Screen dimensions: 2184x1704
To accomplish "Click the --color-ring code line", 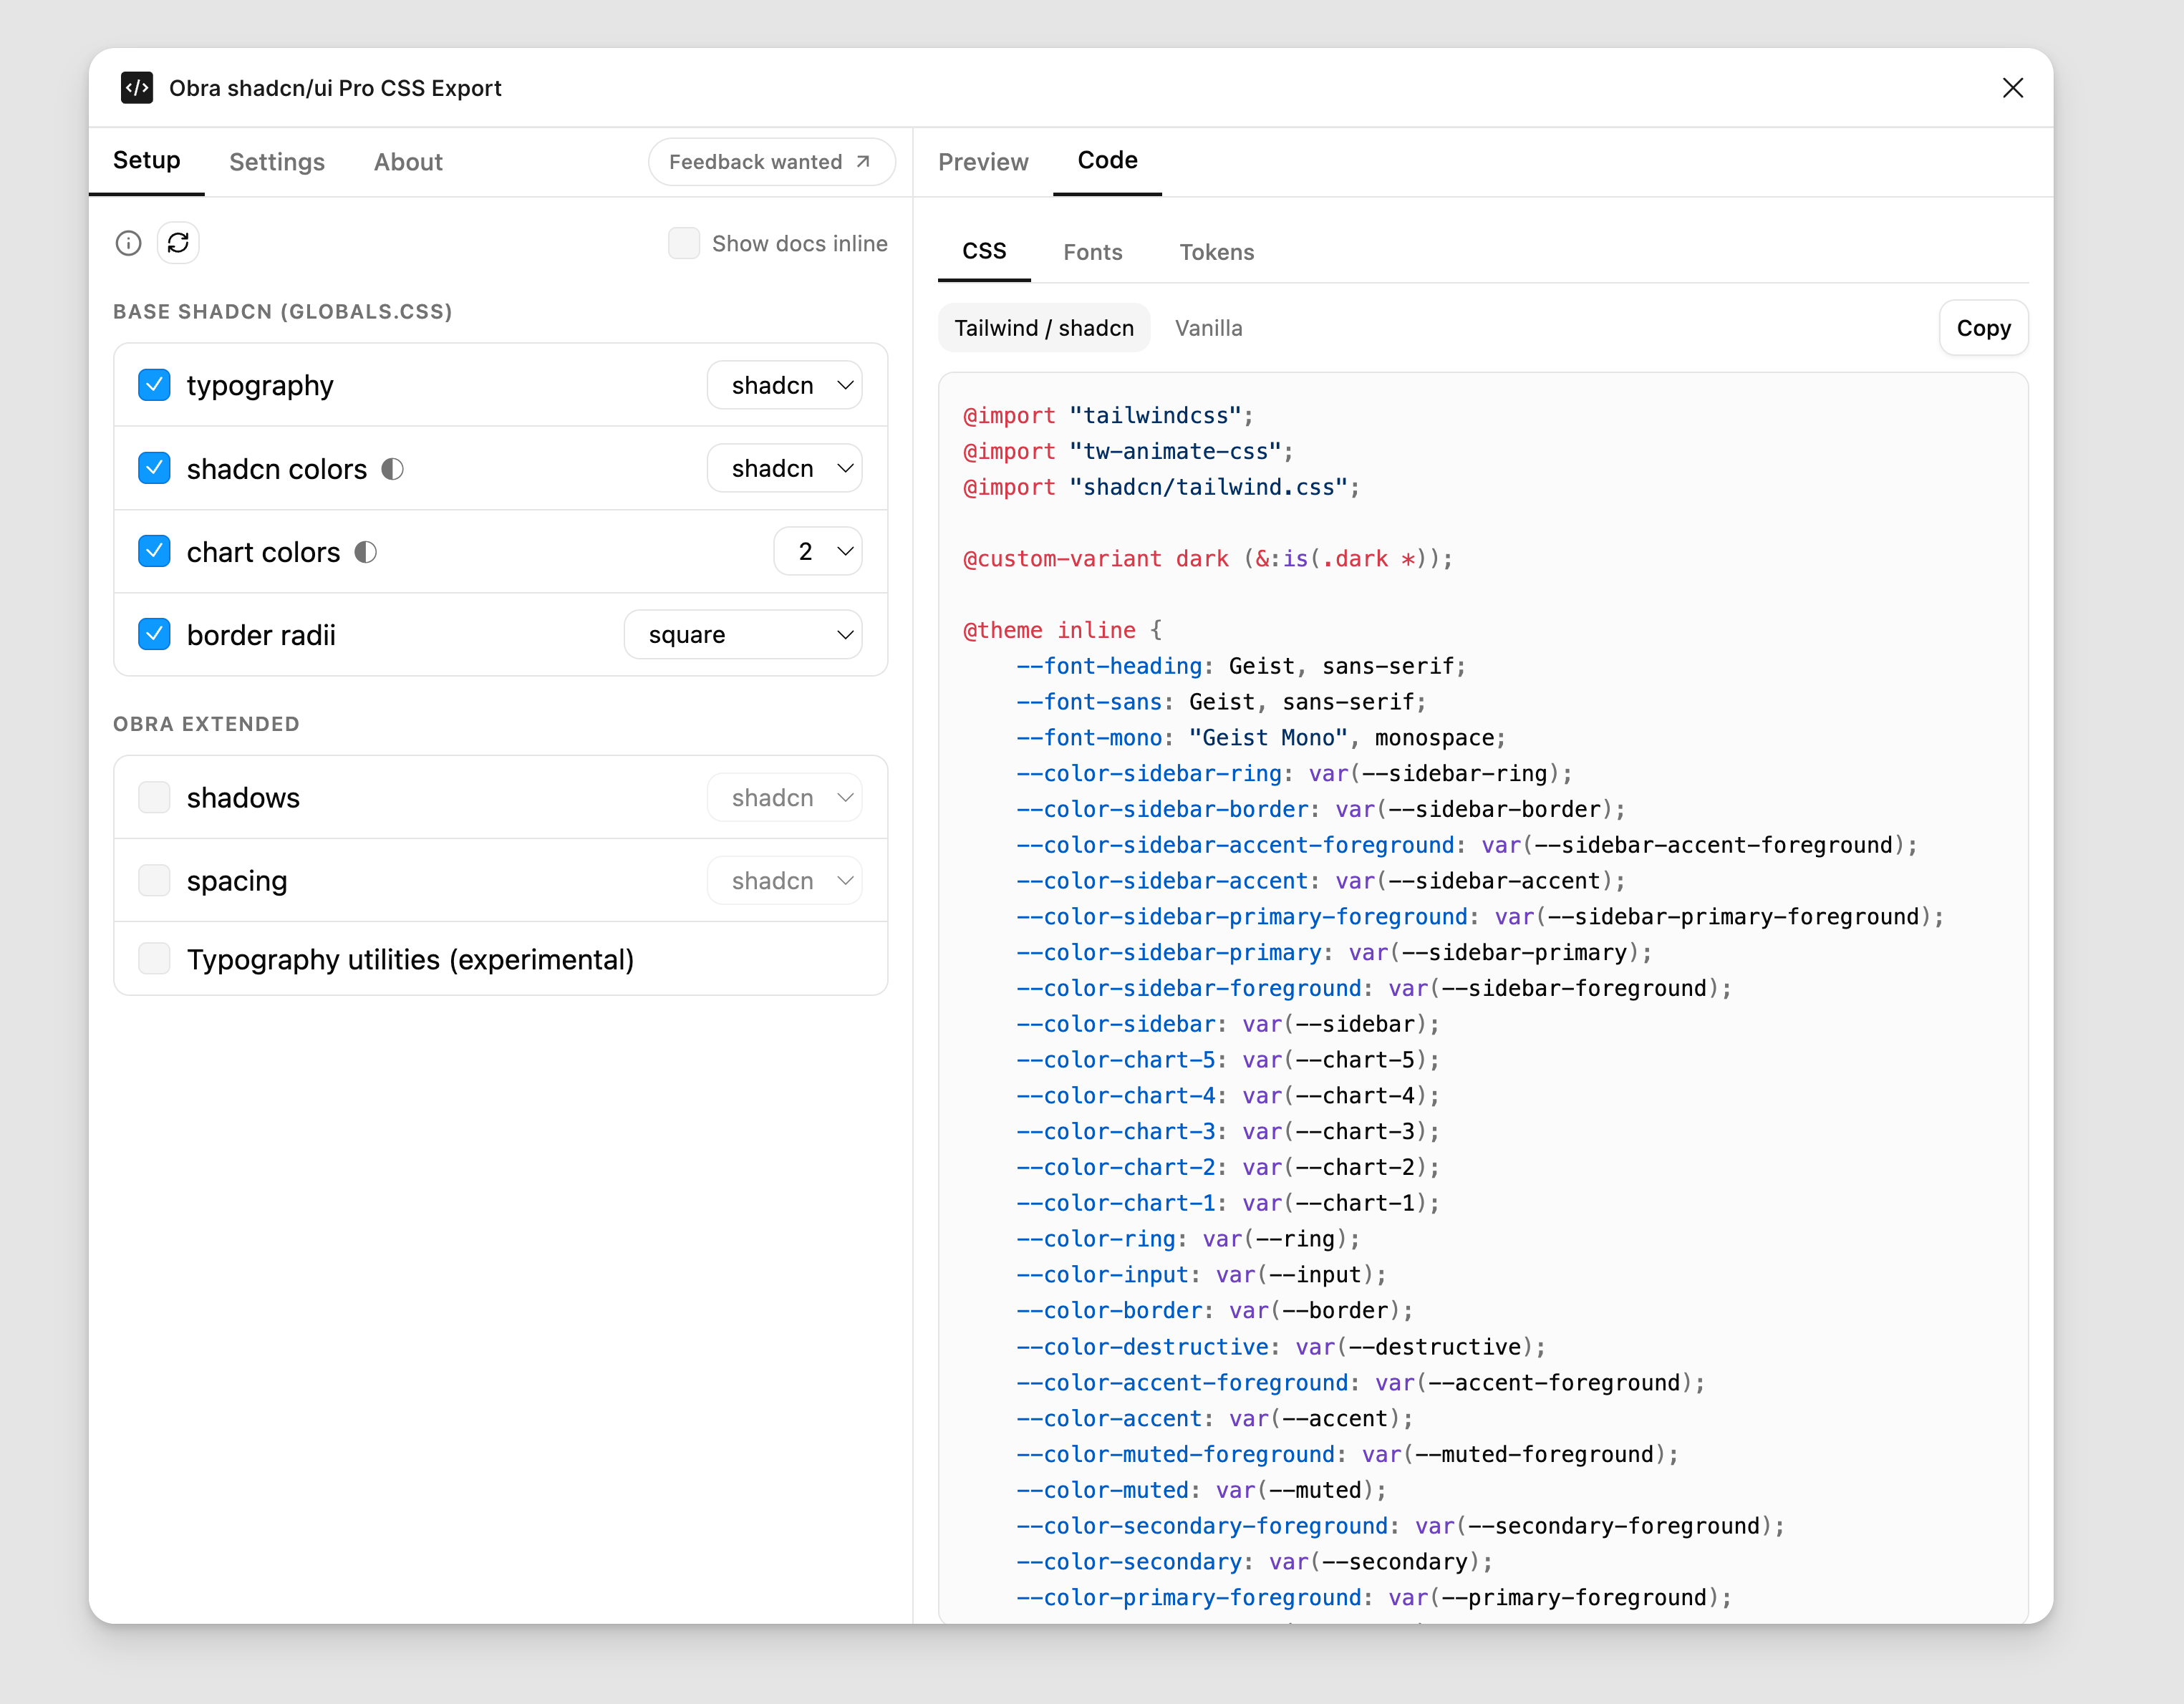I will pos(1188,1239).
